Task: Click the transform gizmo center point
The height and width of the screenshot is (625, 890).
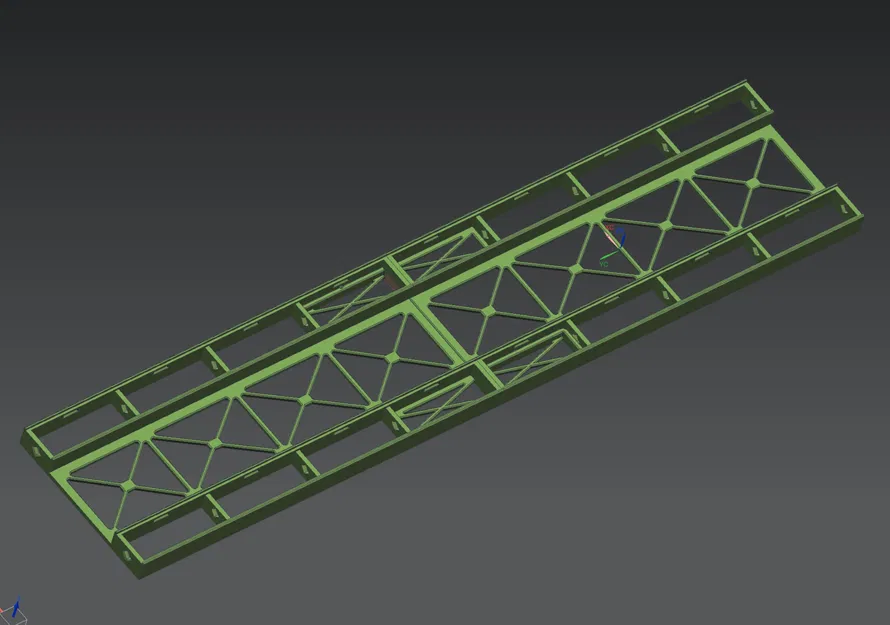Action: point(619,249)
